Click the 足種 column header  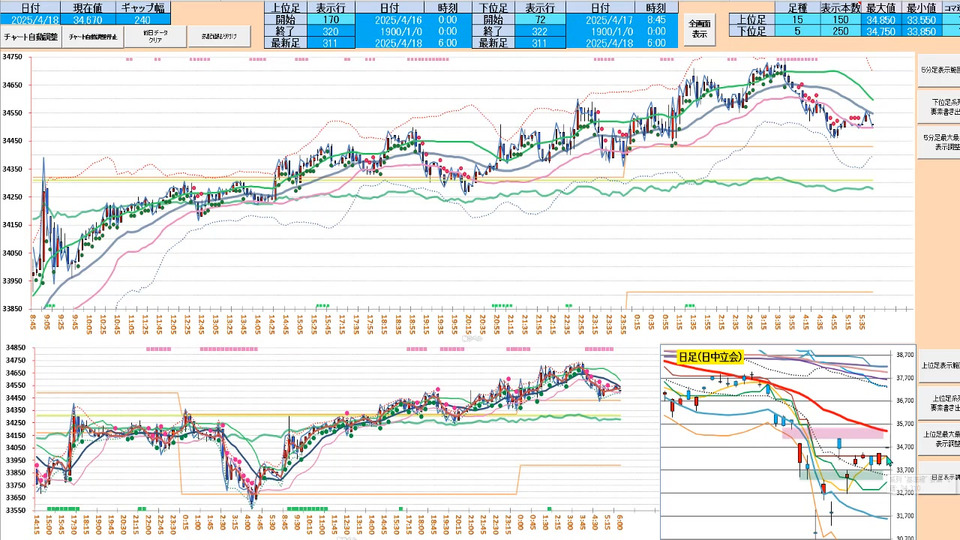pos(797,8)
